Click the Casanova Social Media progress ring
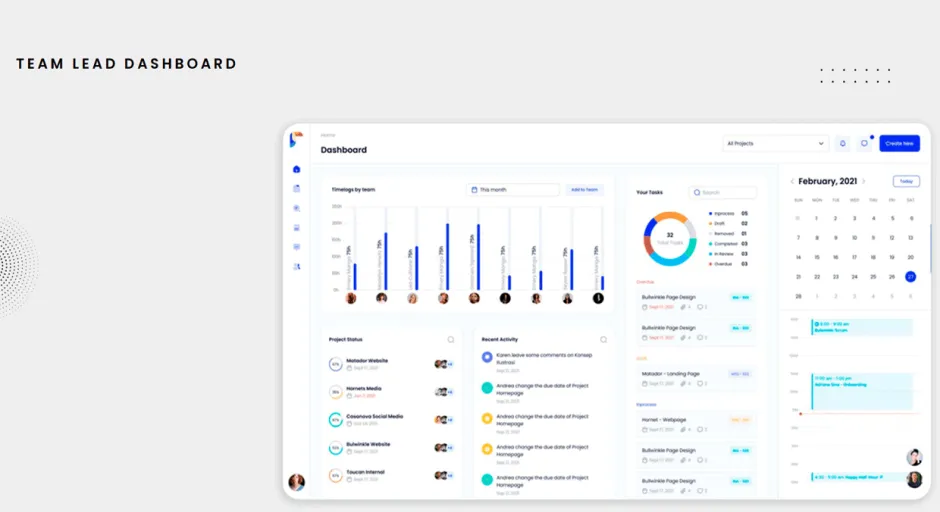Screen dimensions: 940x512 pyautogui.click(x=335, y=420)
